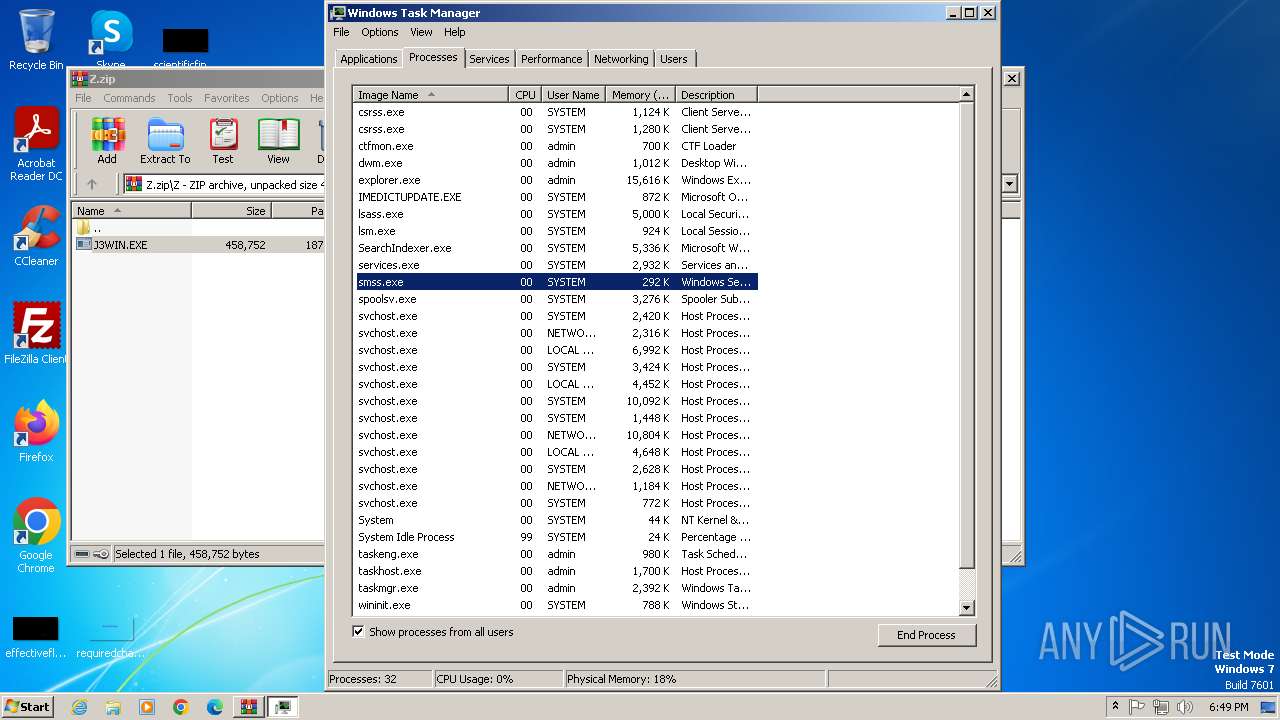Viewport: 1280px width, 720px height.
Task: Click process list scroll up arrow
Action: 966,95
